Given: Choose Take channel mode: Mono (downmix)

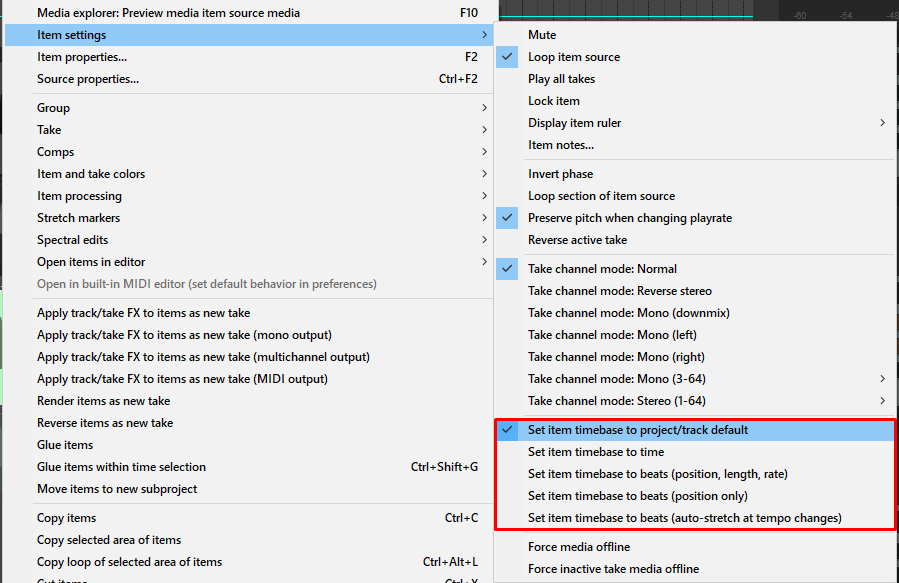Looking at the screenshot, I should click(x=629, y=313).
